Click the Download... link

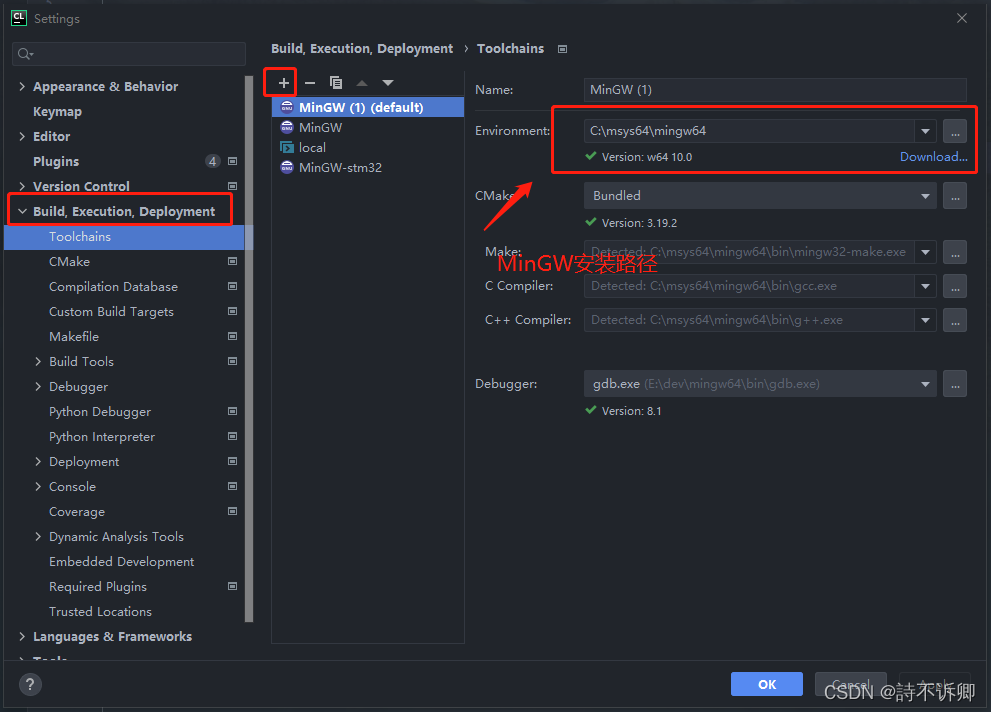click(933, 157)
